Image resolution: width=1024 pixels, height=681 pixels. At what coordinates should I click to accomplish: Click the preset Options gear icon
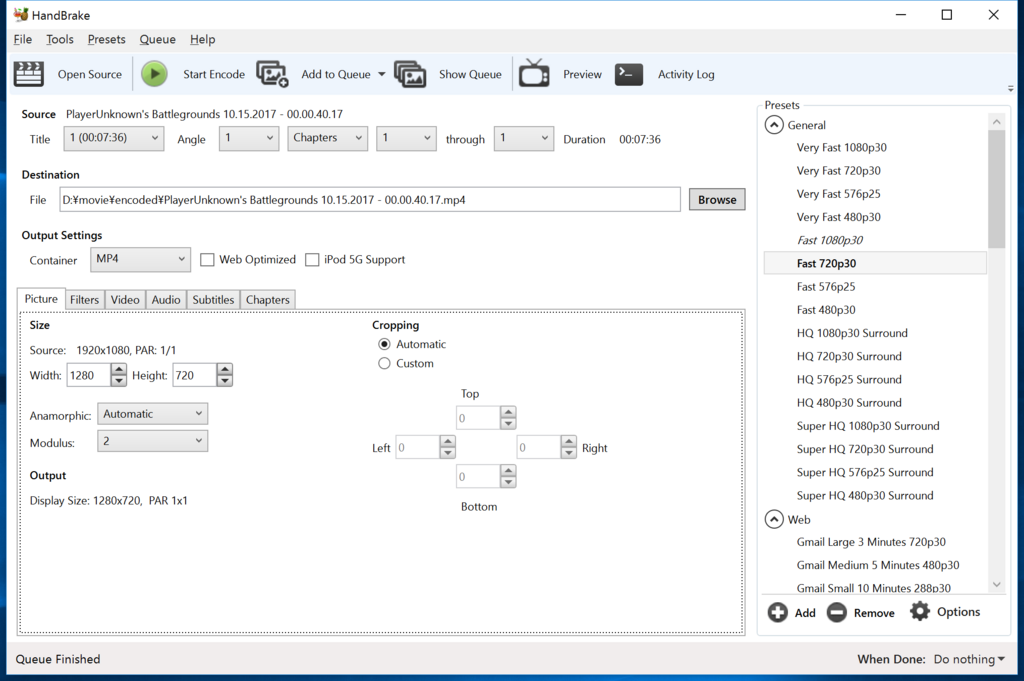tap(920, 612)
